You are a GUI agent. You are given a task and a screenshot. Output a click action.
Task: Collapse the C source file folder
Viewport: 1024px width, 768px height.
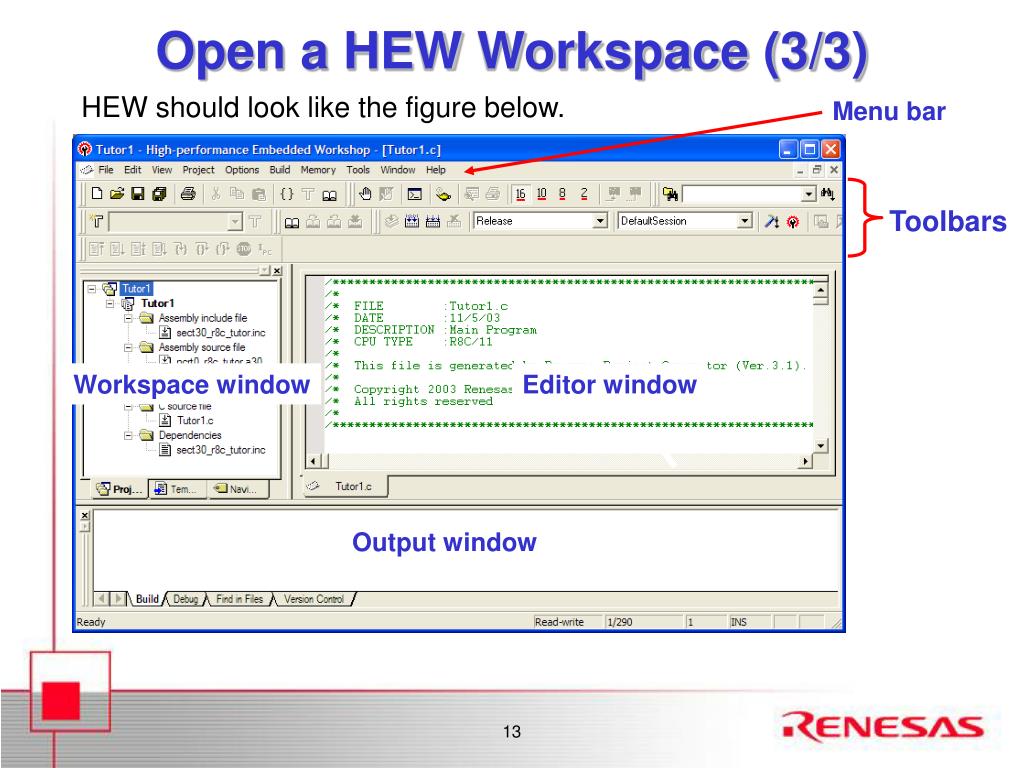pyautogui.click(x=128, y=406)
